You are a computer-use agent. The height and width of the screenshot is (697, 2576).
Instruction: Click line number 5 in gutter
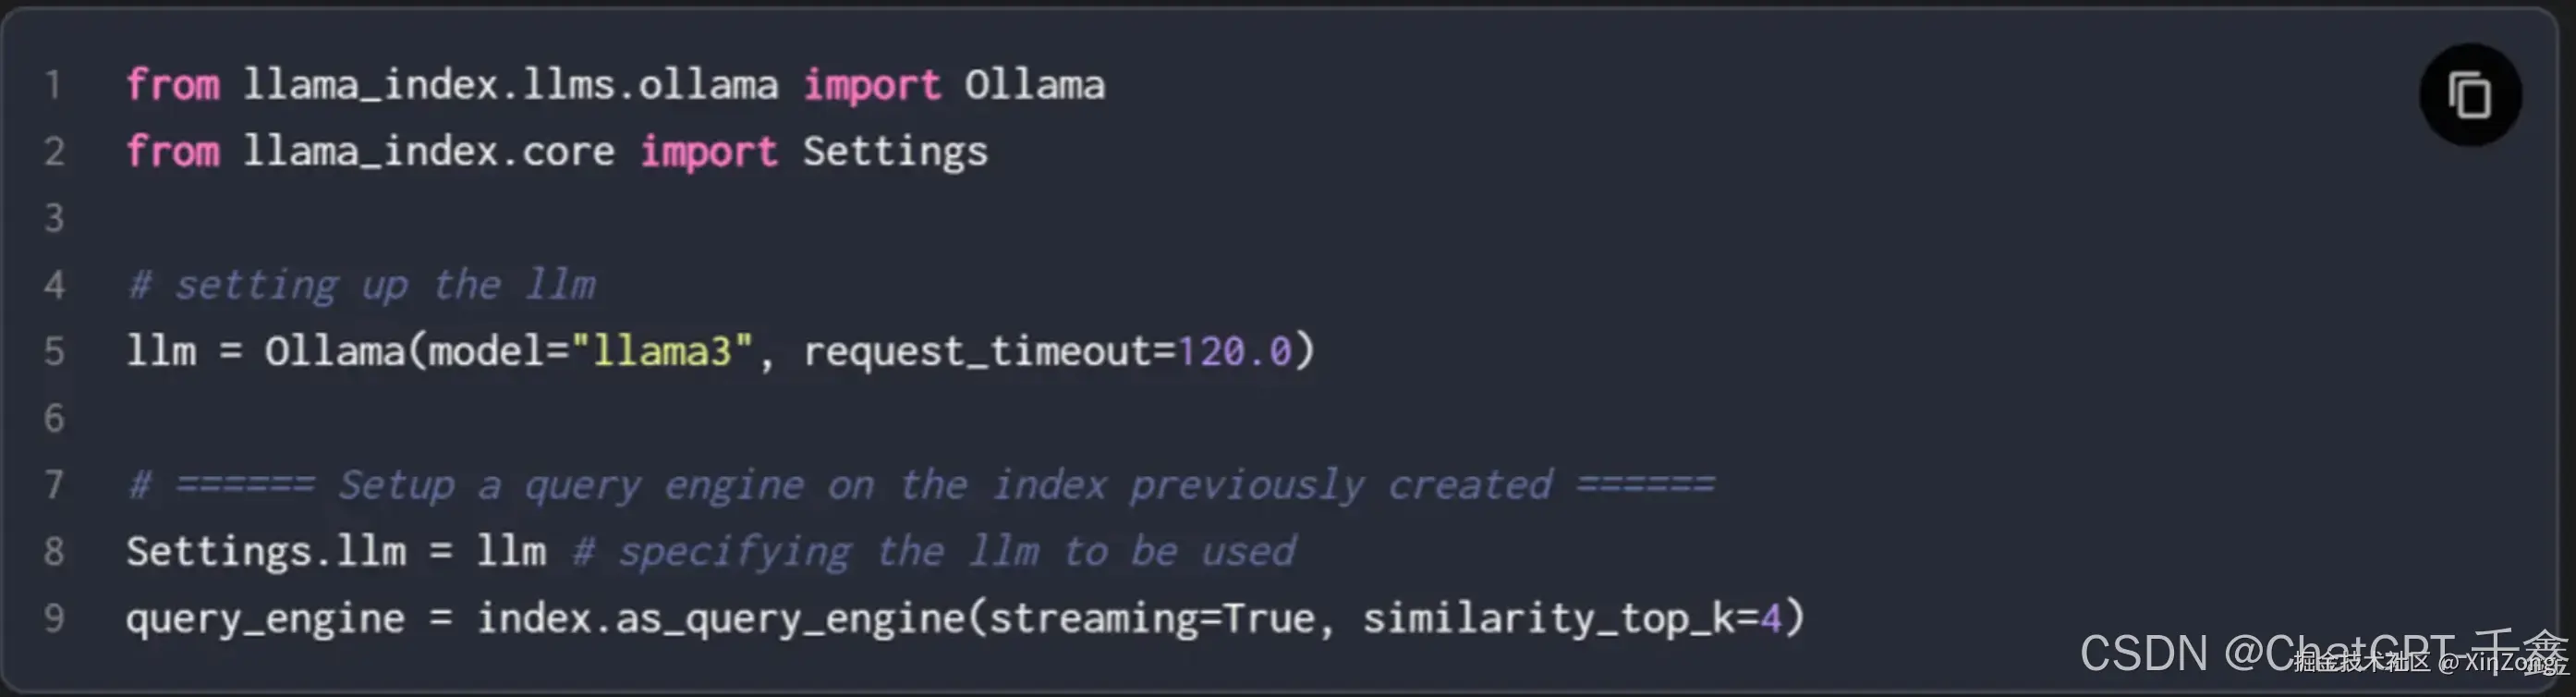point(54,351)
